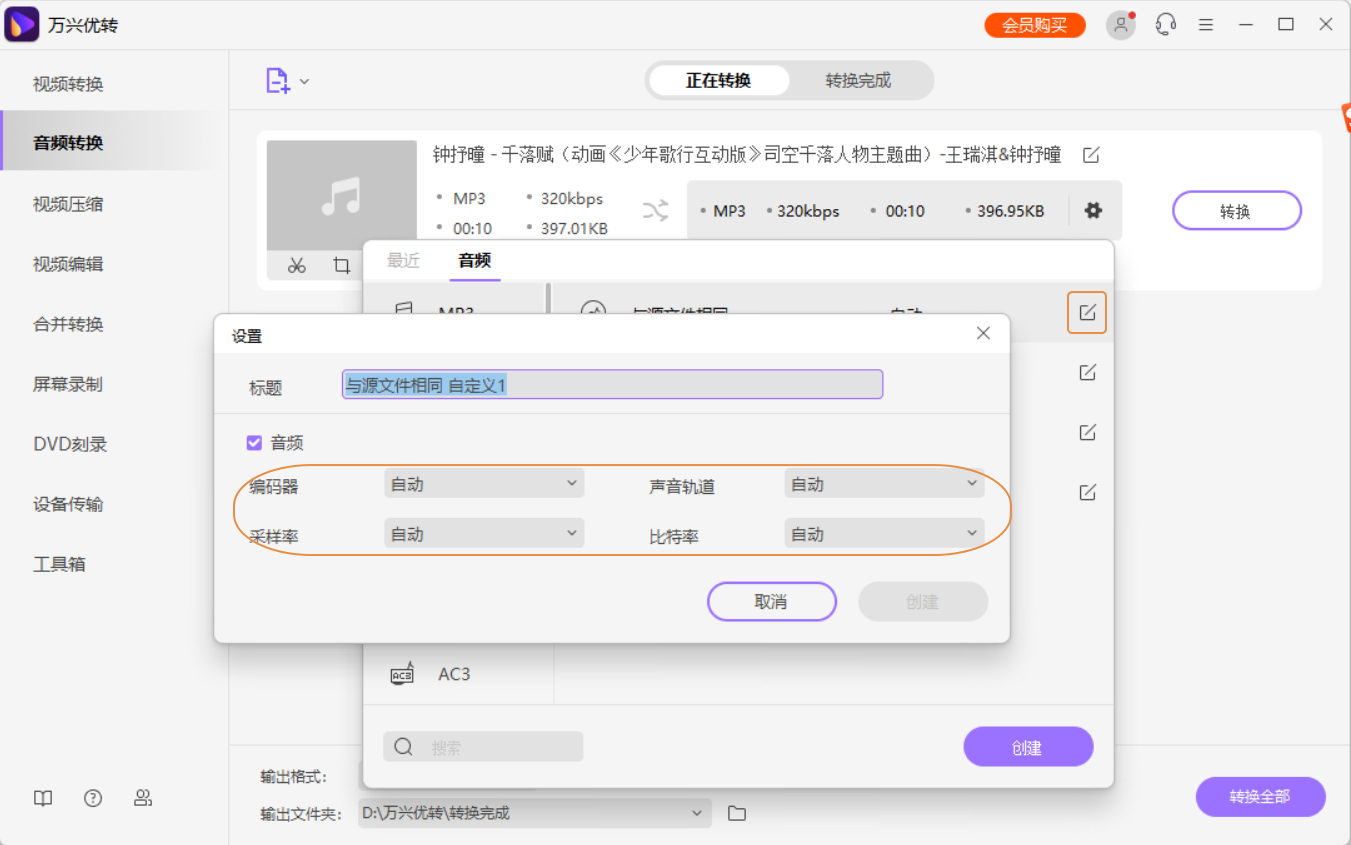Click the rename pencil icon beside the song title
Viewport: 1351px width, 845px height.
1091,155
